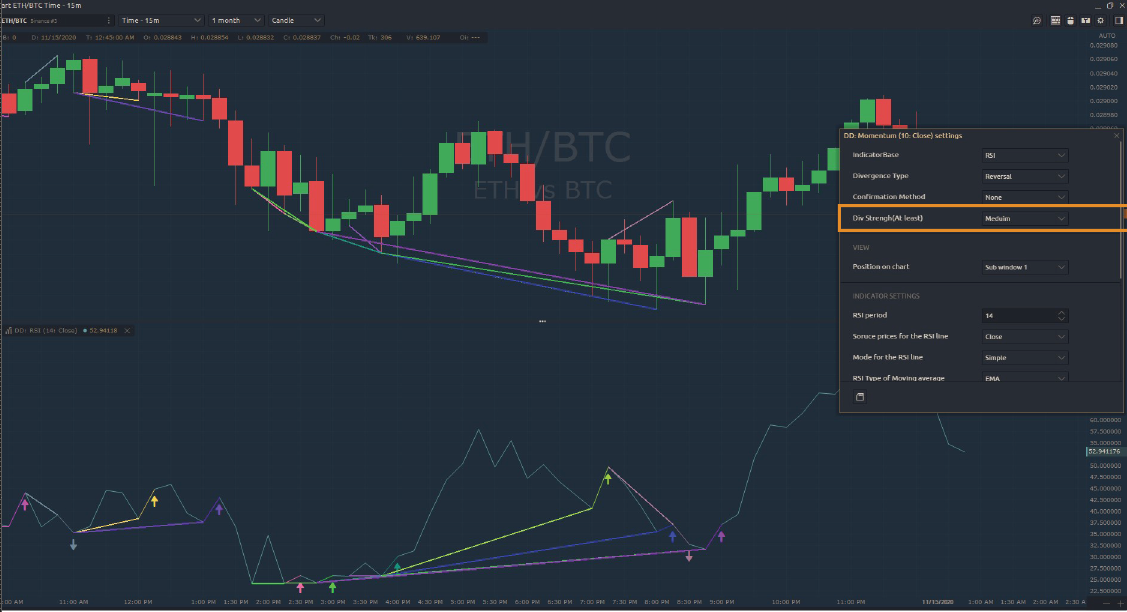The image size is (1127, 612).
Task: Open the Div Strength dropdown set to Medium
Action: click(x=1025, y=218)
